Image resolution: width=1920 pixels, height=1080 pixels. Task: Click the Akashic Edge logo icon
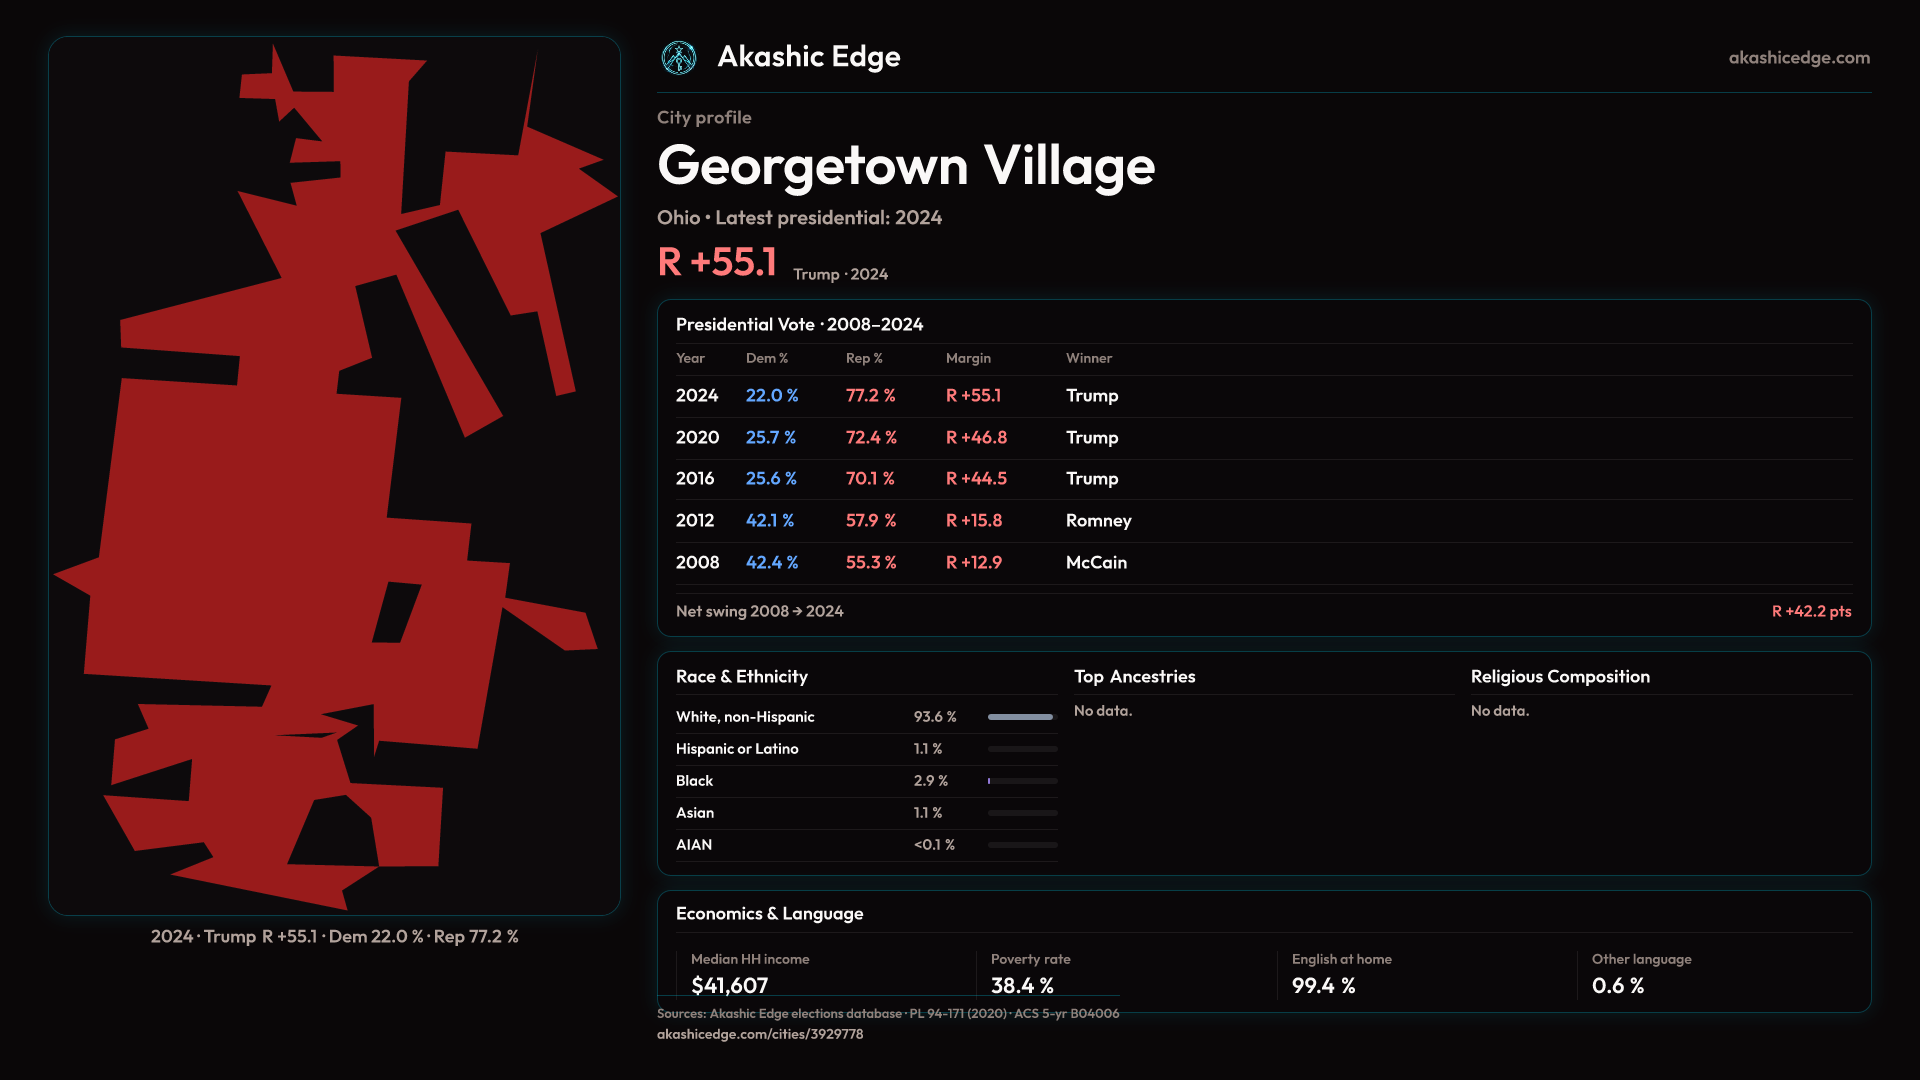click(x=679, y=58)
